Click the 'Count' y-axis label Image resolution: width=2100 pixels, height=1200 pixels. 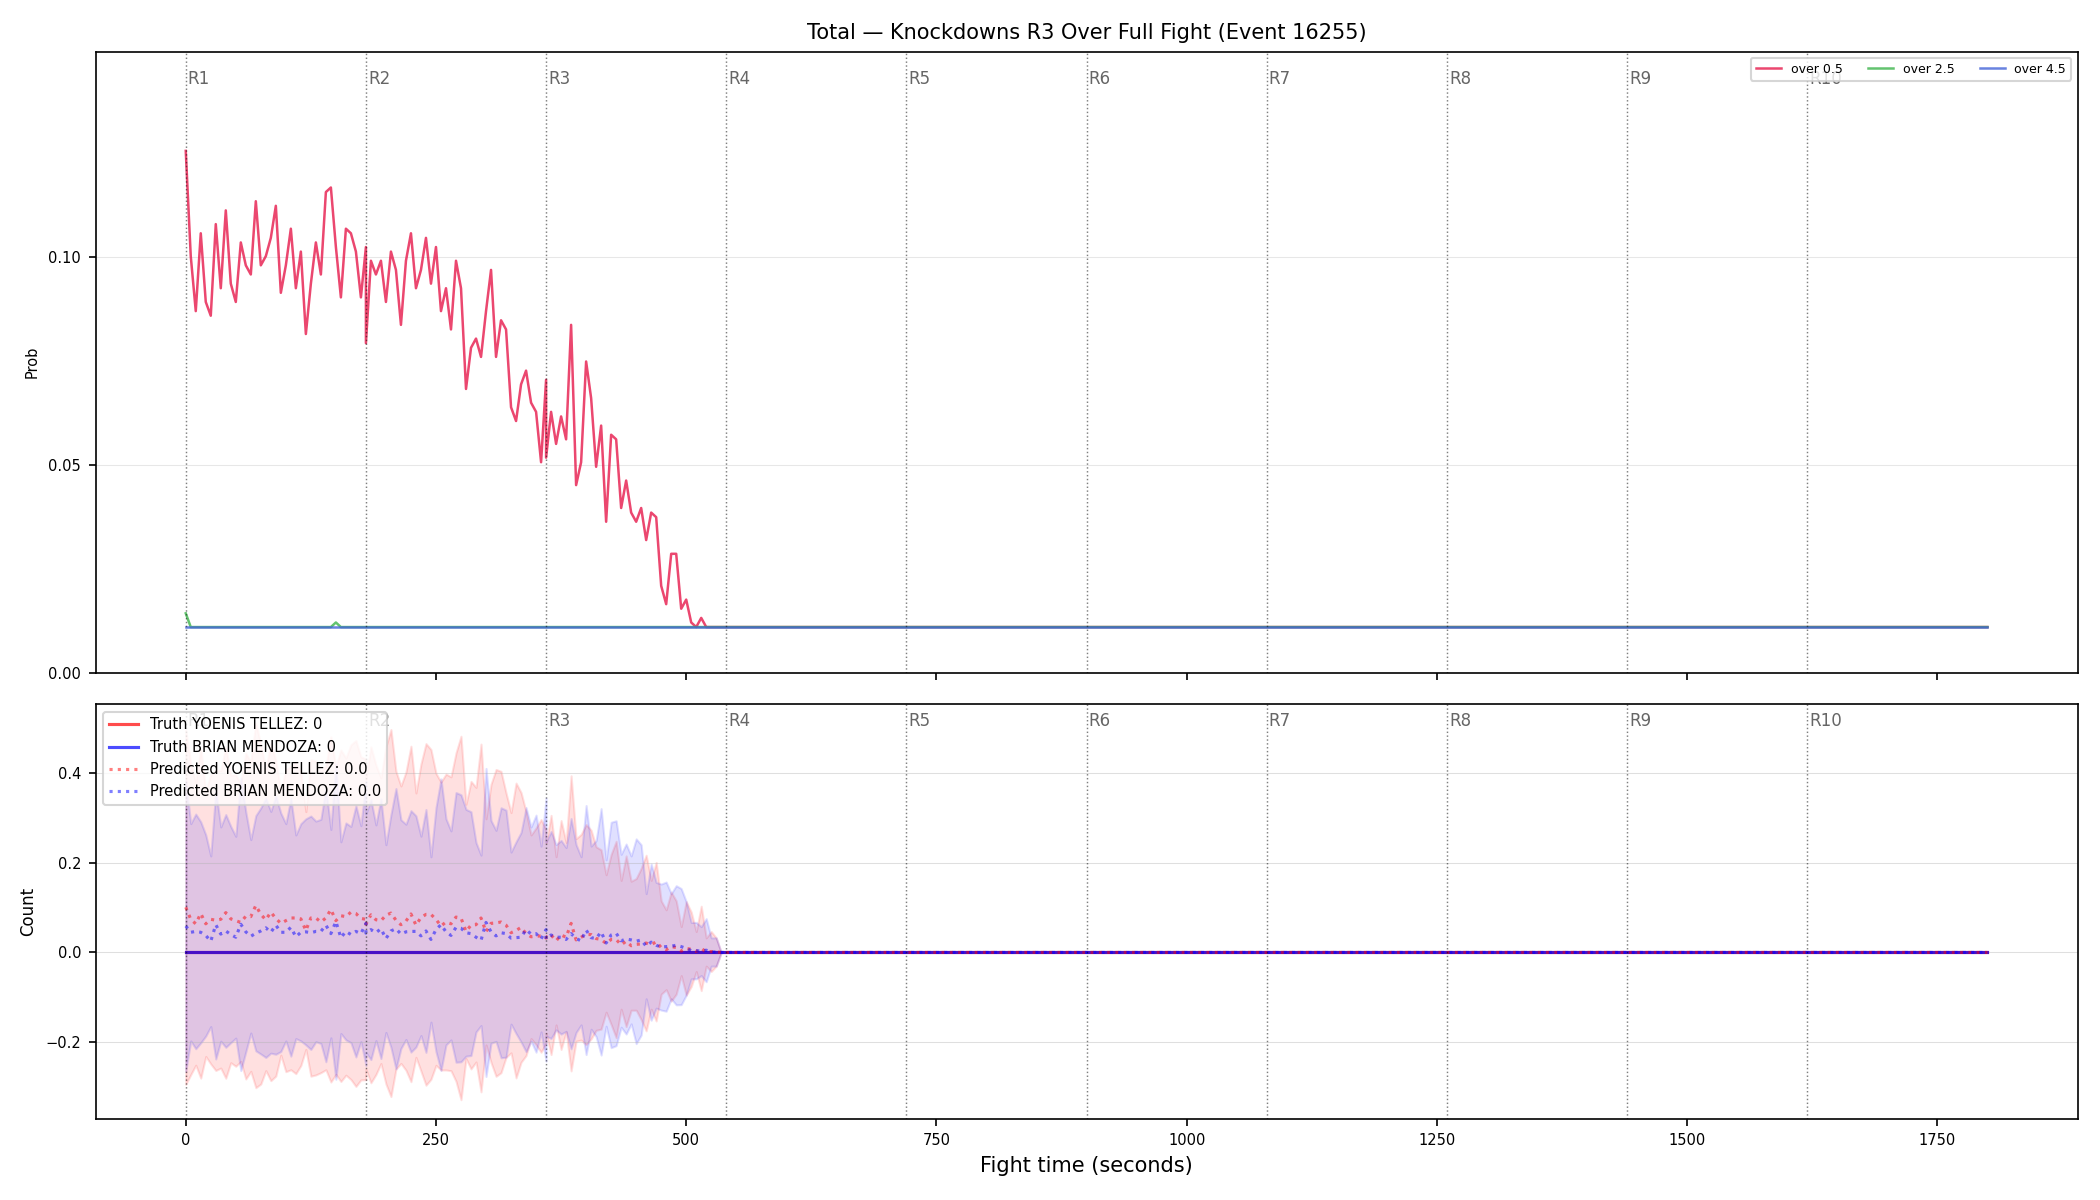pos(27,912)
